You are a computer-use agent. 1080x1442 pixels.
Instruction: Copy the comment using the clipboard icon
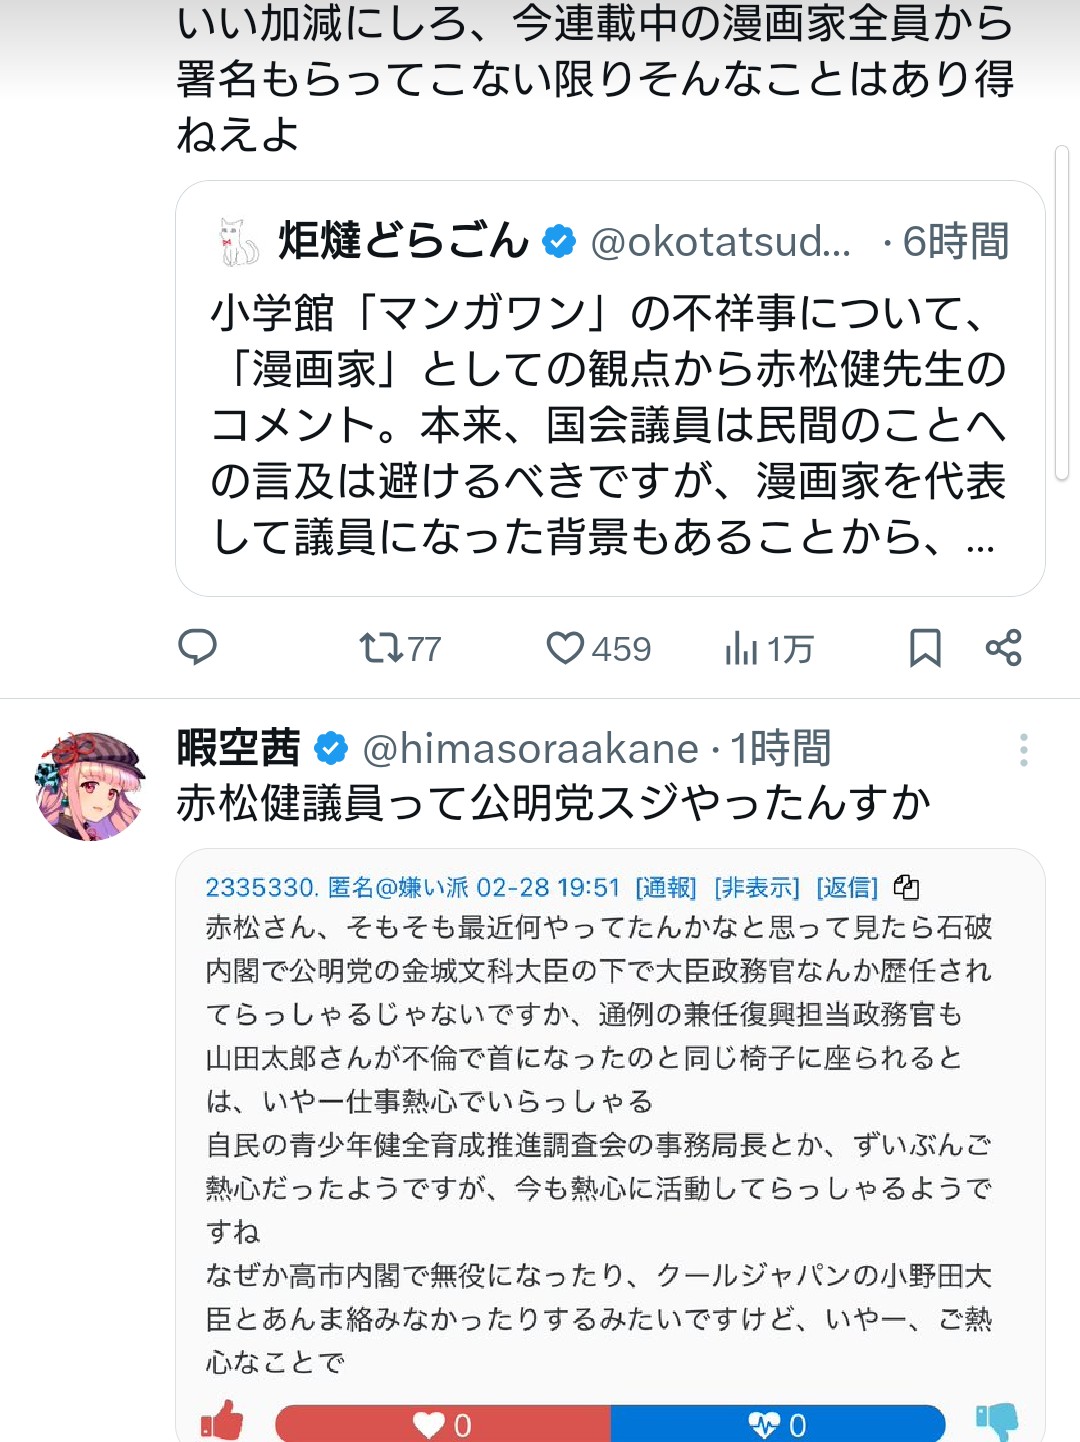tap(906, 887)
